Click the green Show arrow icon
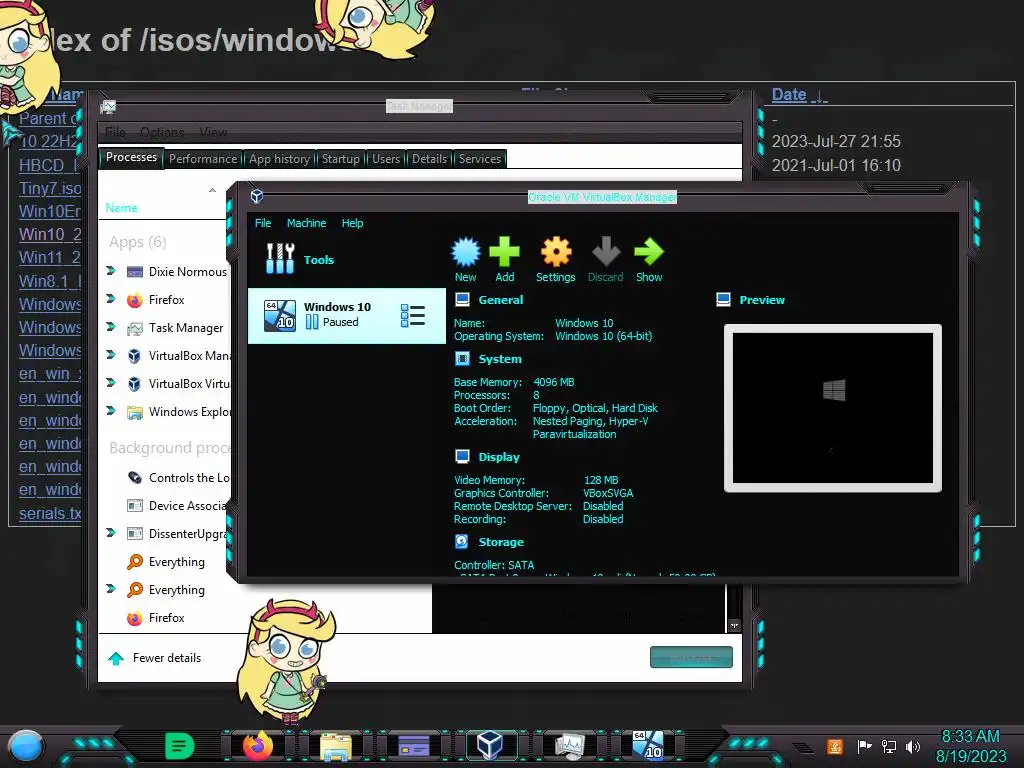The width and height of the screenshot is (1024, 768). click(648, 252)
